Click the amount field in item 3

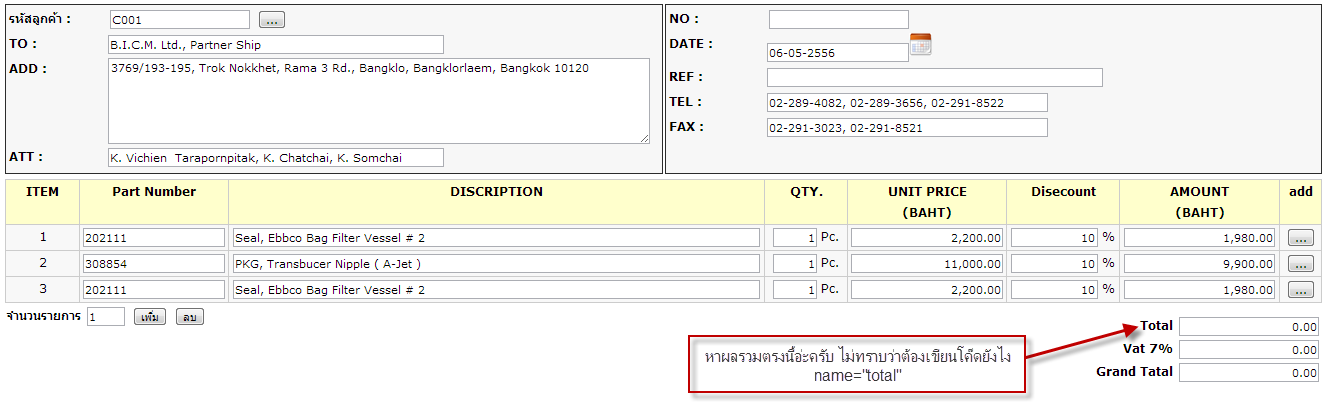pyautogui.click(x=1200, y=290)
